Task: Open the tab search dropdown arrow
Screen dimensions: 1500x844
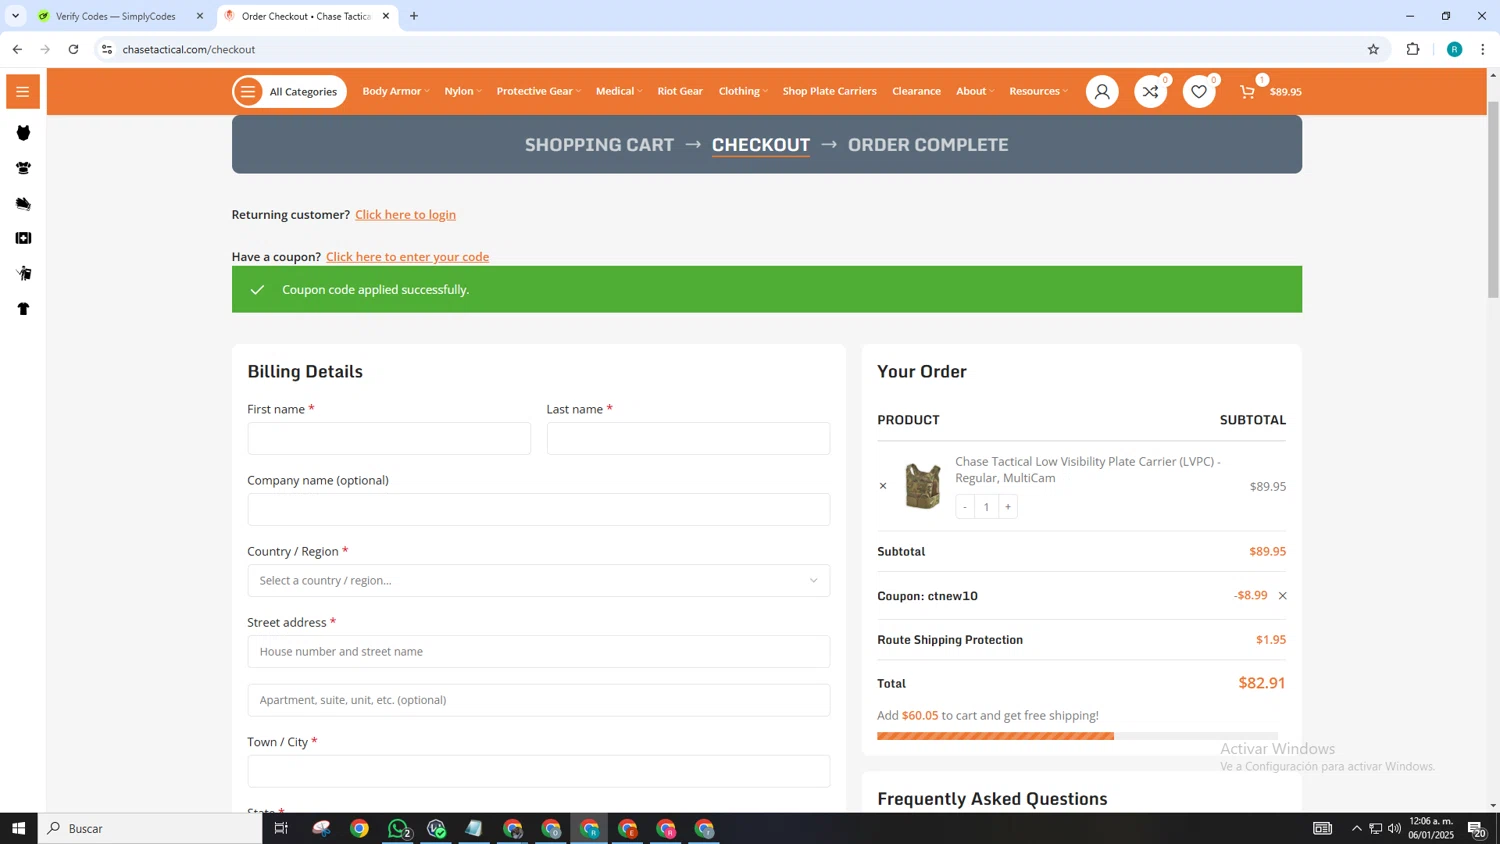Action: point(15,16)
